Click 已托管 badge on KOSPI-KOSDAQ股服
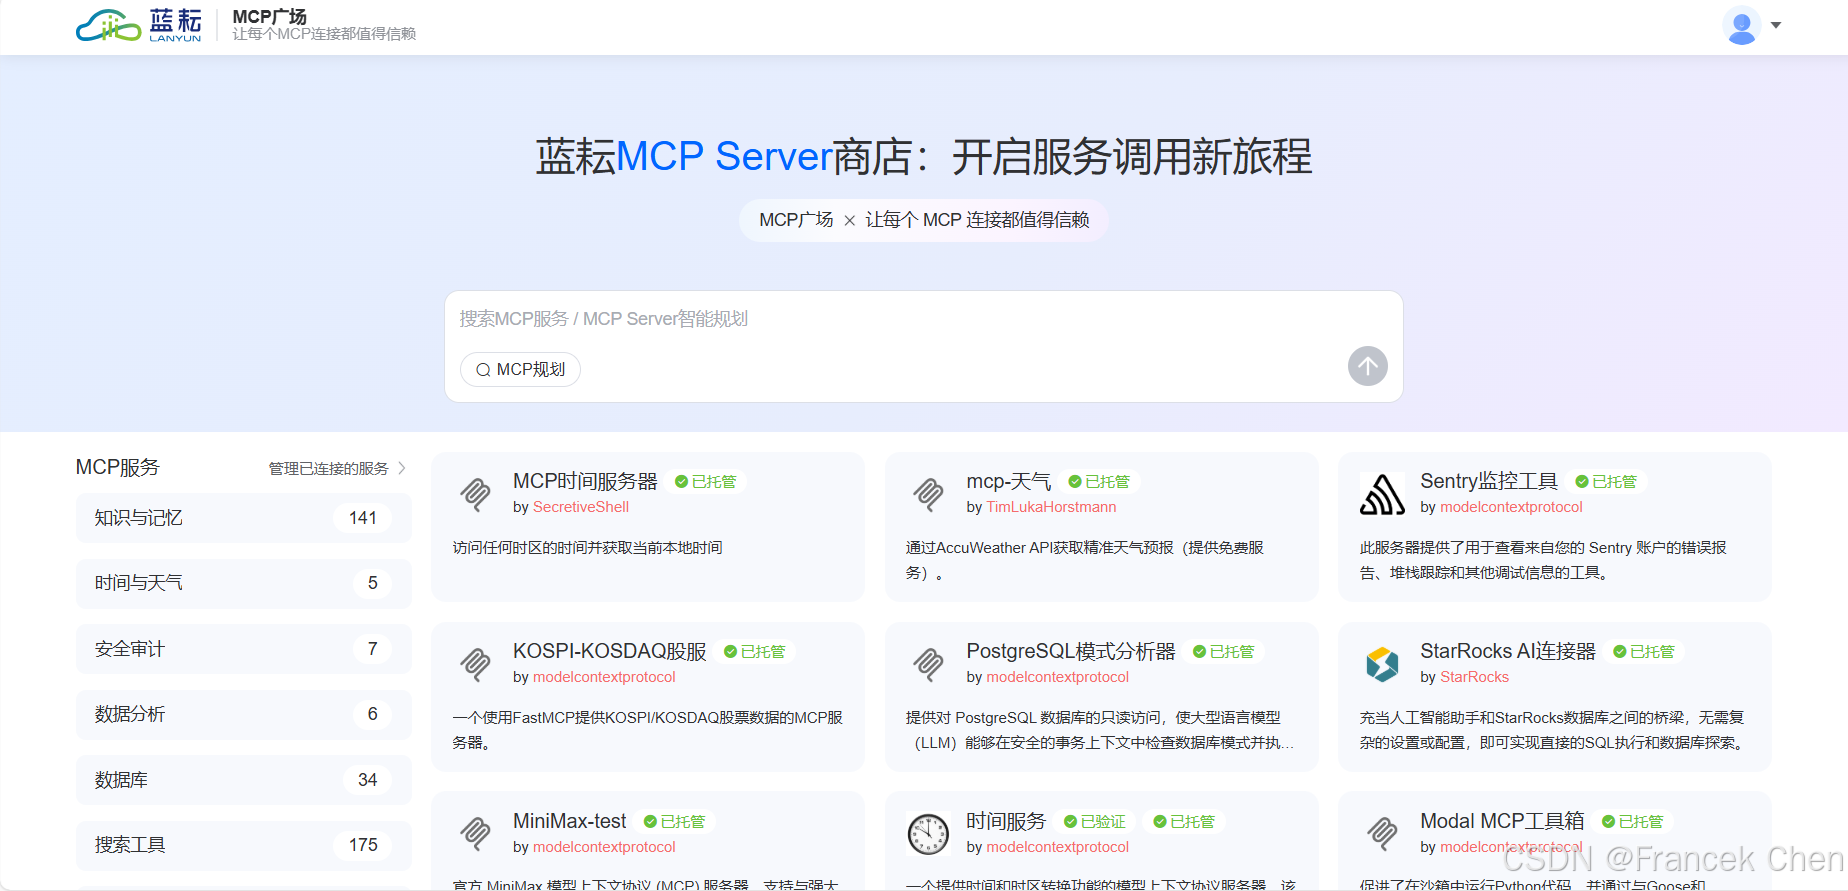Viewport: 1848px width, 891px height. (x=755, y=652)
